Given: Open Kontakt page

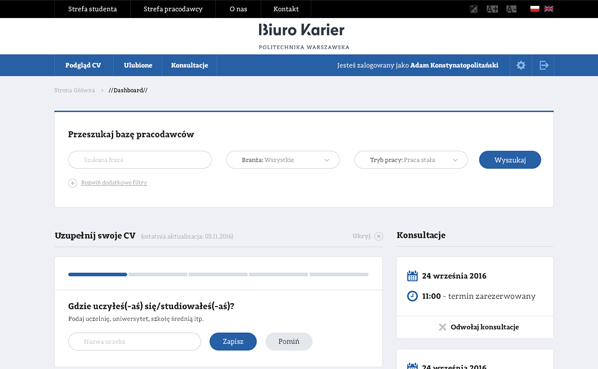Looking at the screenshot, I should coord(286,9).
